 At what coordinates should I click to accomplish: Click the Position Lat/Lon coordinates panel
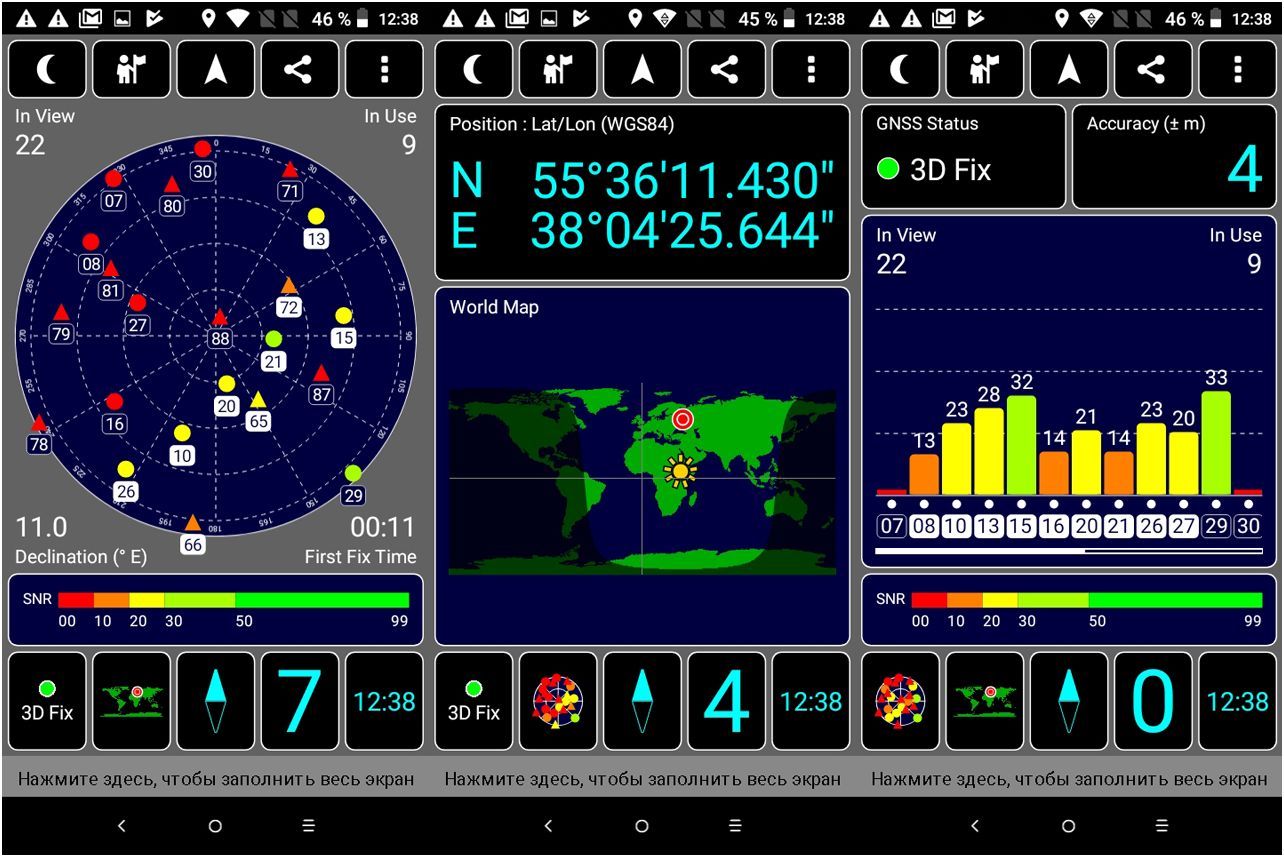642,192
